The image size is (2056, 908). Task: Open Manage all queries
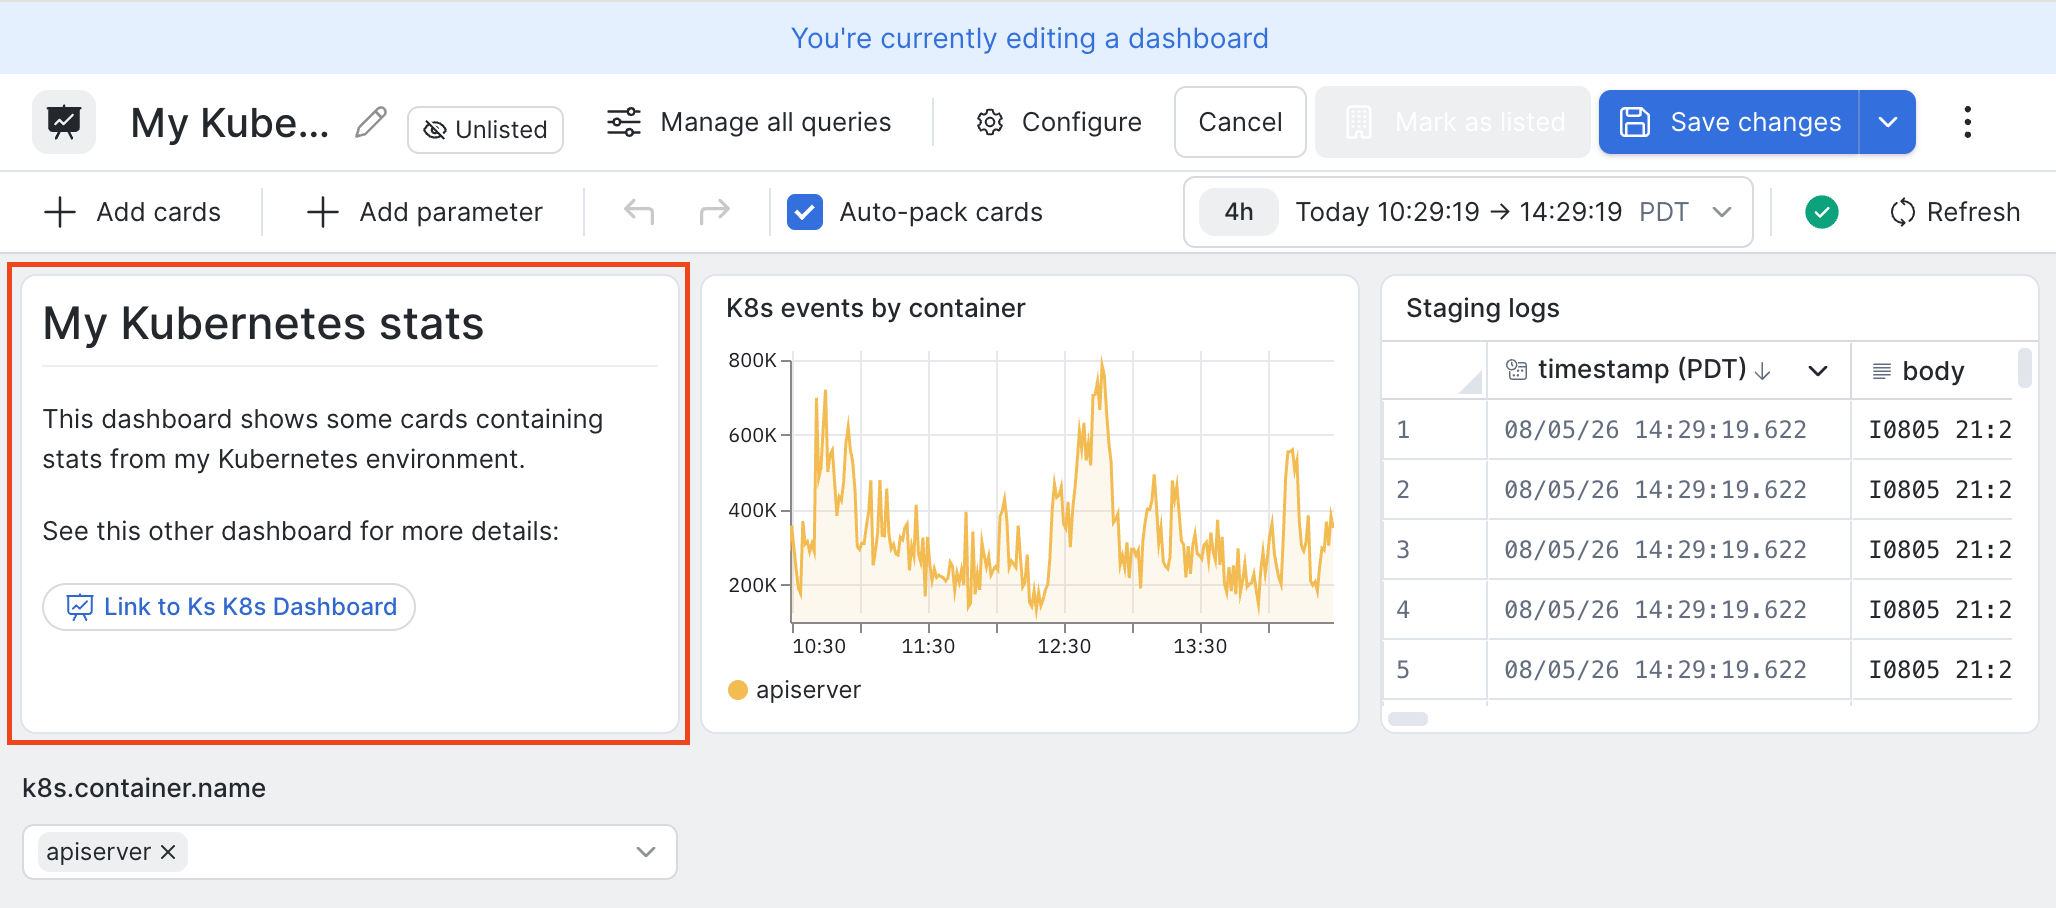[x=749, y=122]
